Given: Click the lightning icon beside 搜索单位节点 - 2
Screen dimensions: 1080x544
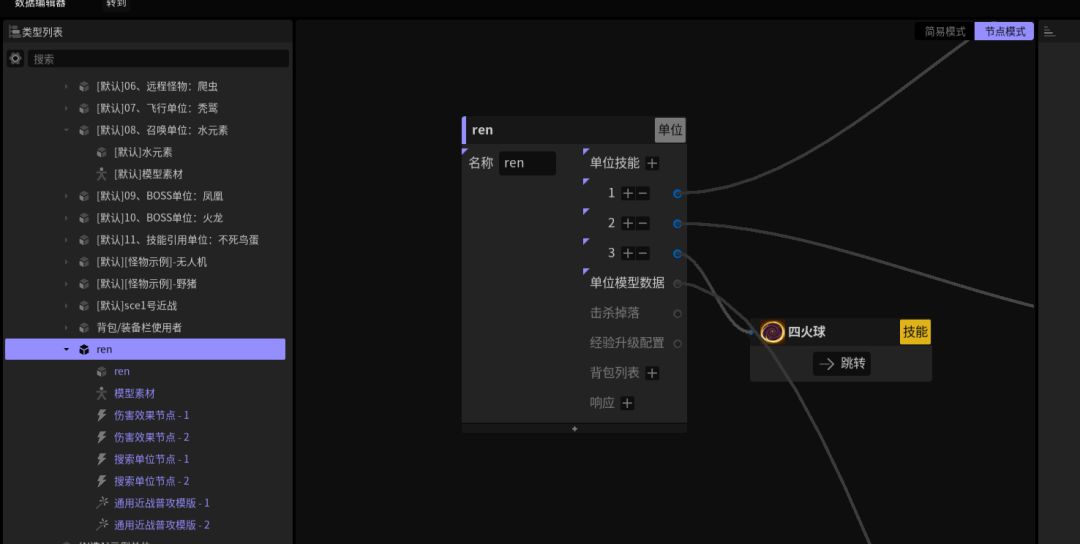Looking at the screenshot, I should 101,481.
